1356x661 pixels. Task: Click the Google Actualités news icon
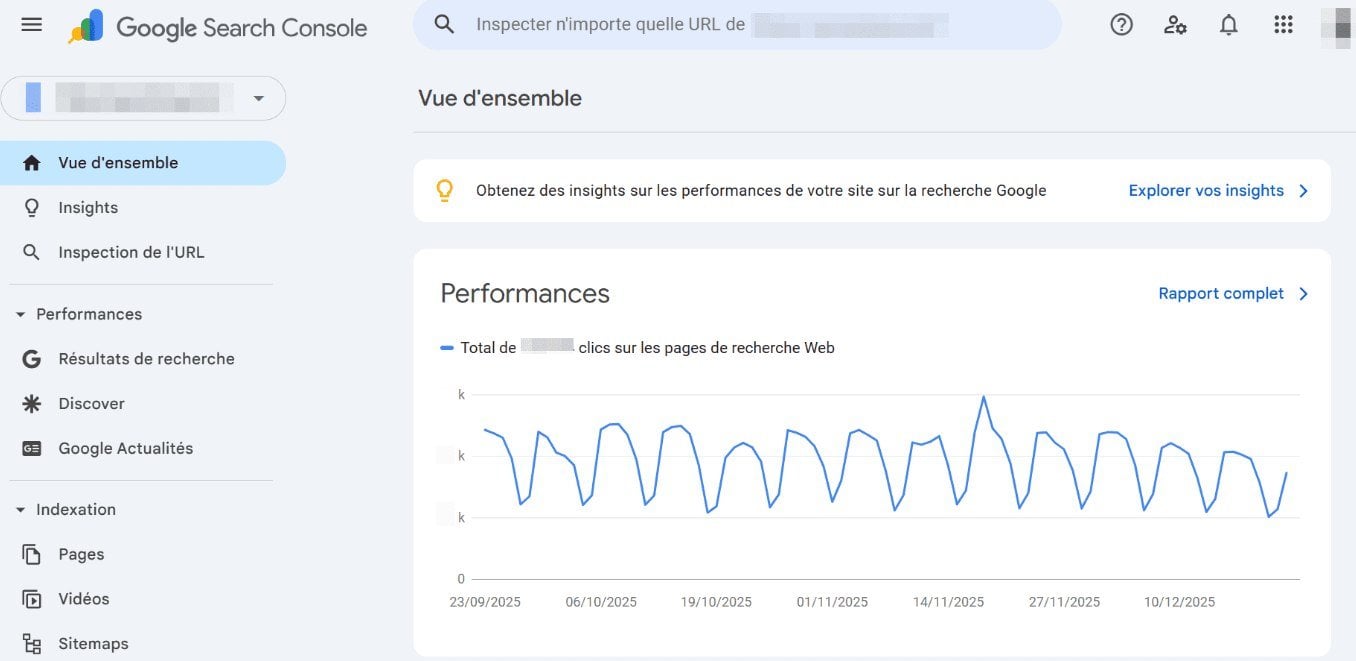tap(31, 448)
